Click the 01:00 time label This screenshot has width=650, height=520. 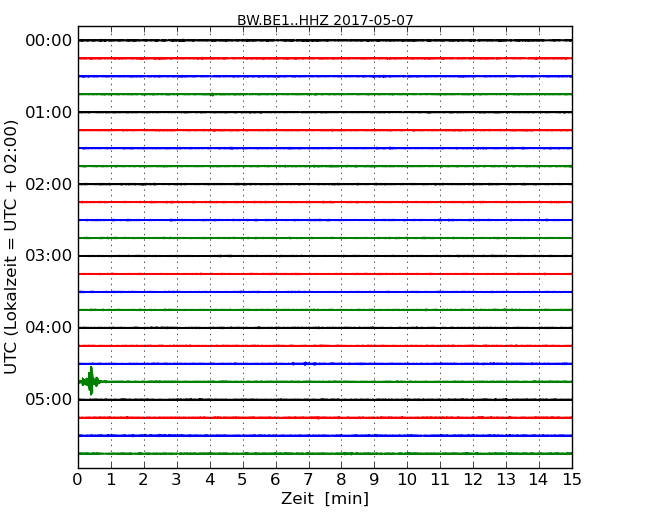49,112
